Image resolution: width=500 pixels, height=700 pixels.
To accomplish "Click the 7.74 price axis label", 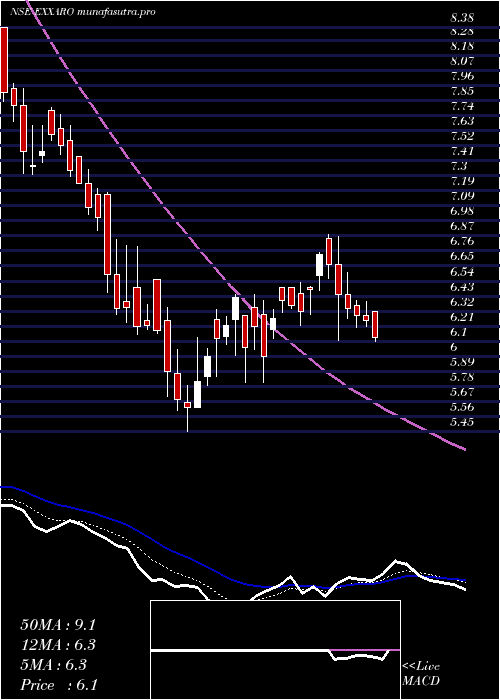I will pyautogui.click(x=462, y=107).
